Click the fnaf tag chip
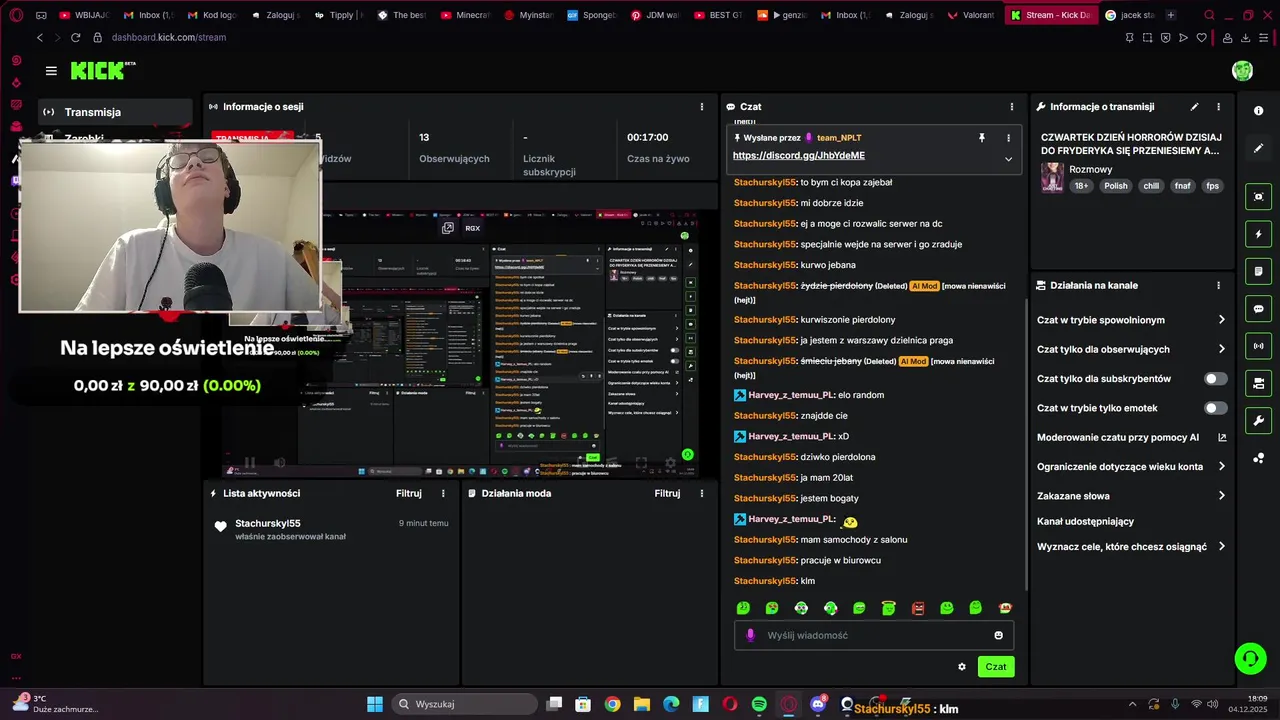 [1182, 186]
